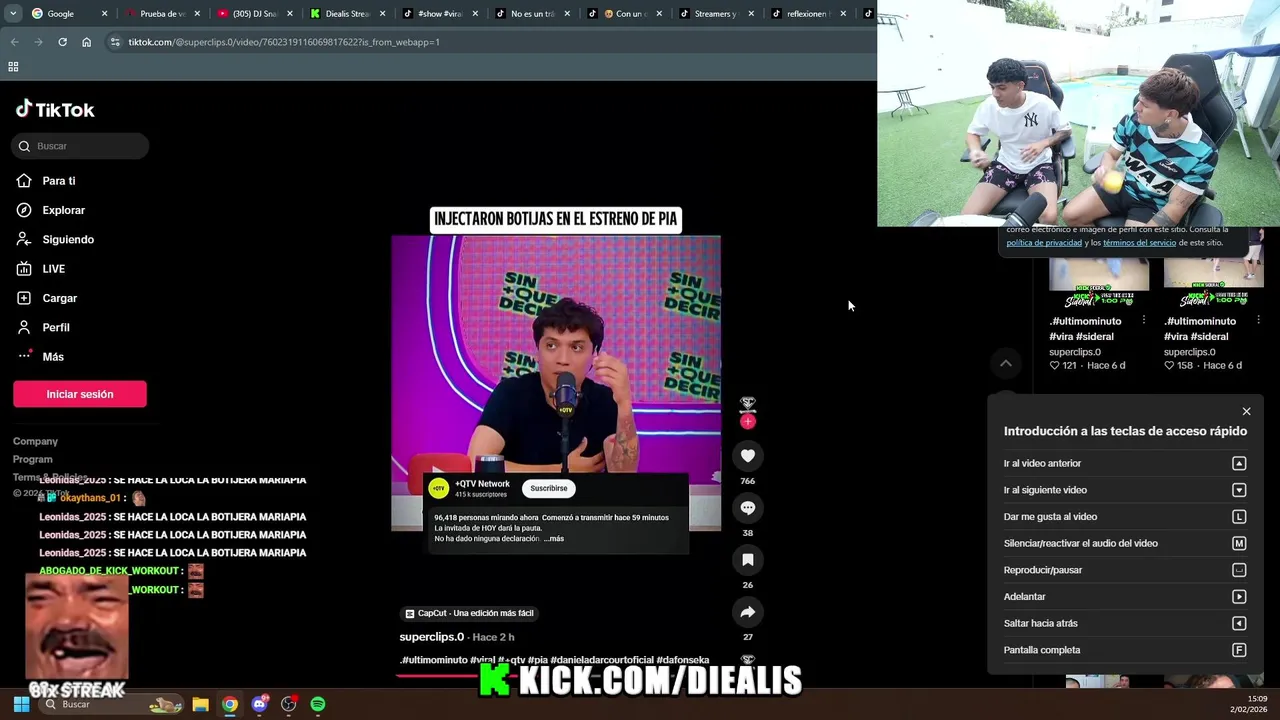Click the spacebar Reproducir/pausar key icon
Screen dimensions: 1280x720
coord(1239,570)
